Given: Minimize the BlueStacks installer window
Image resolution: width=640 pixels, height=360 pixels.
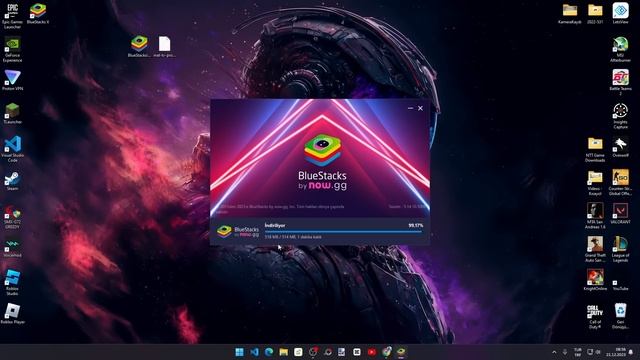Looking at the screenshot, I should (x=410, y=108).
